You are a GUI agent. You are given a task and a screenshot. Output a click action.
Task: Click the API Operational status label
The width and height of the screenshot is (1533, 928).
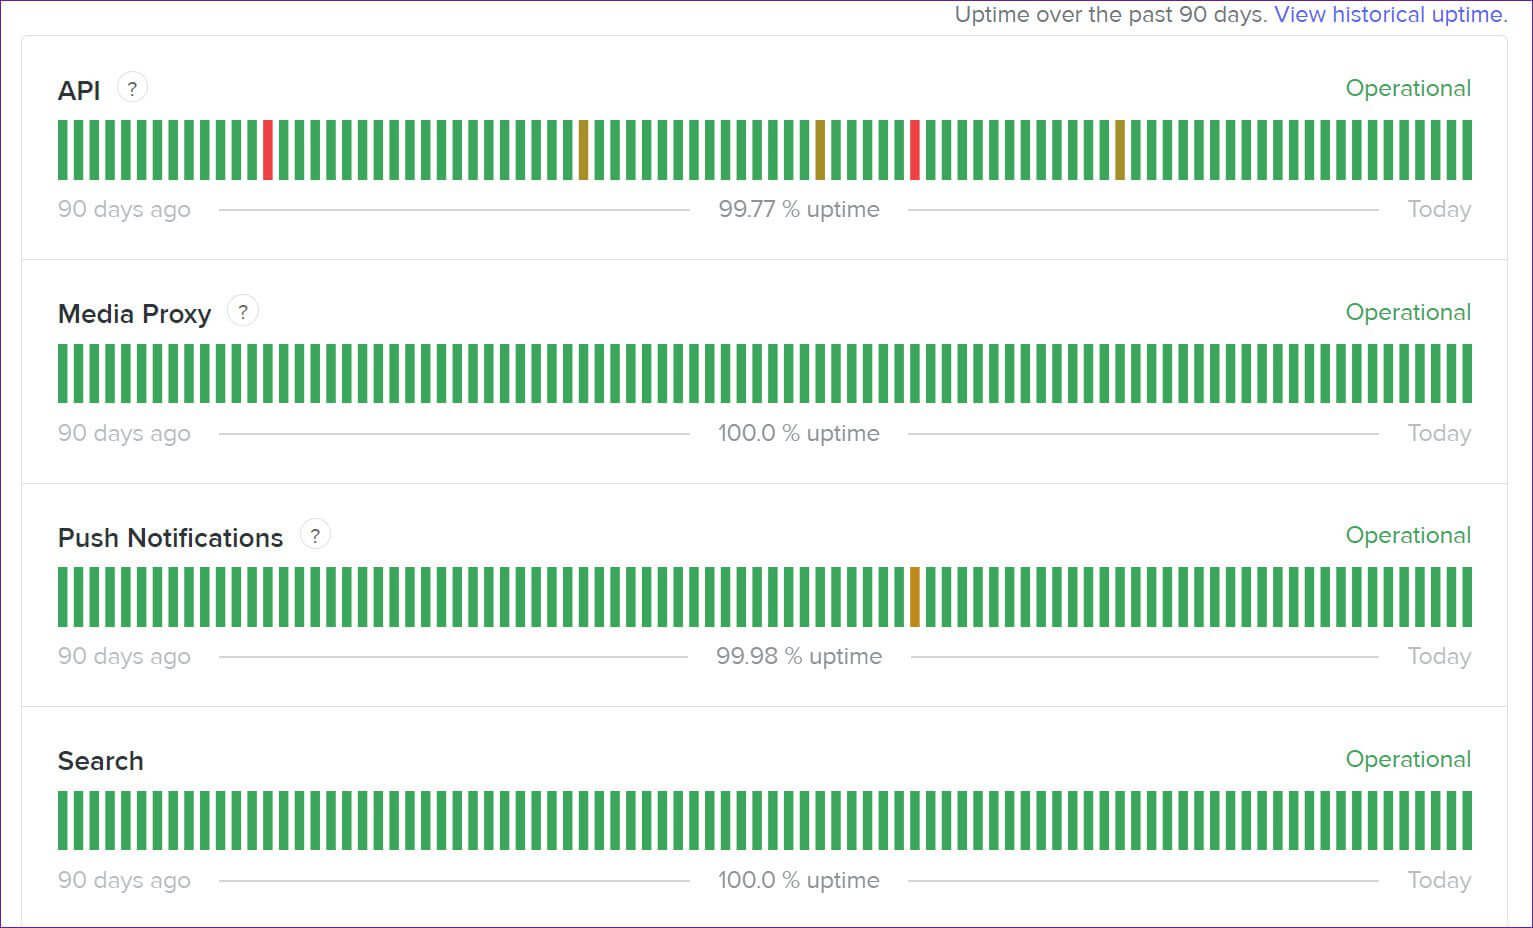[x=1408, y=88]
